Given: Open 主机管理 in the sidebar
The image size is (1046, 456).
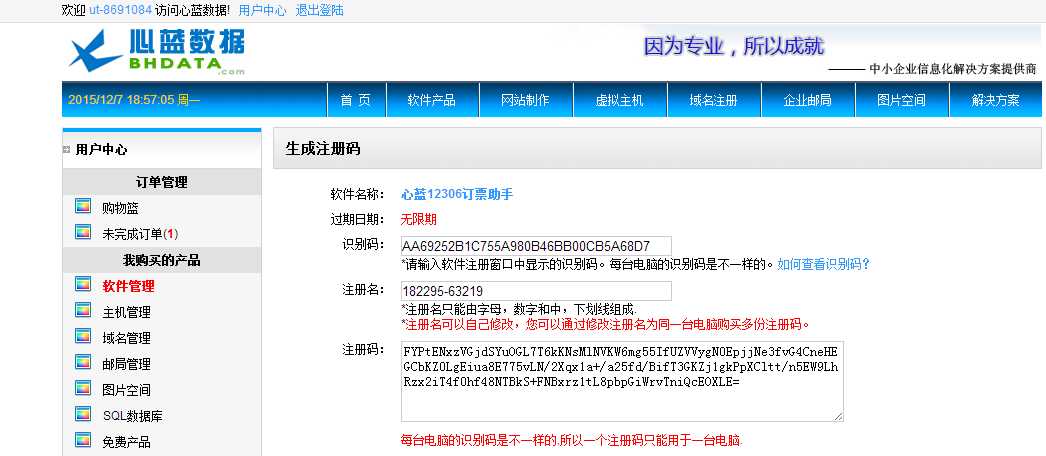Looking at the screenshot, I should tap(127, 312).
